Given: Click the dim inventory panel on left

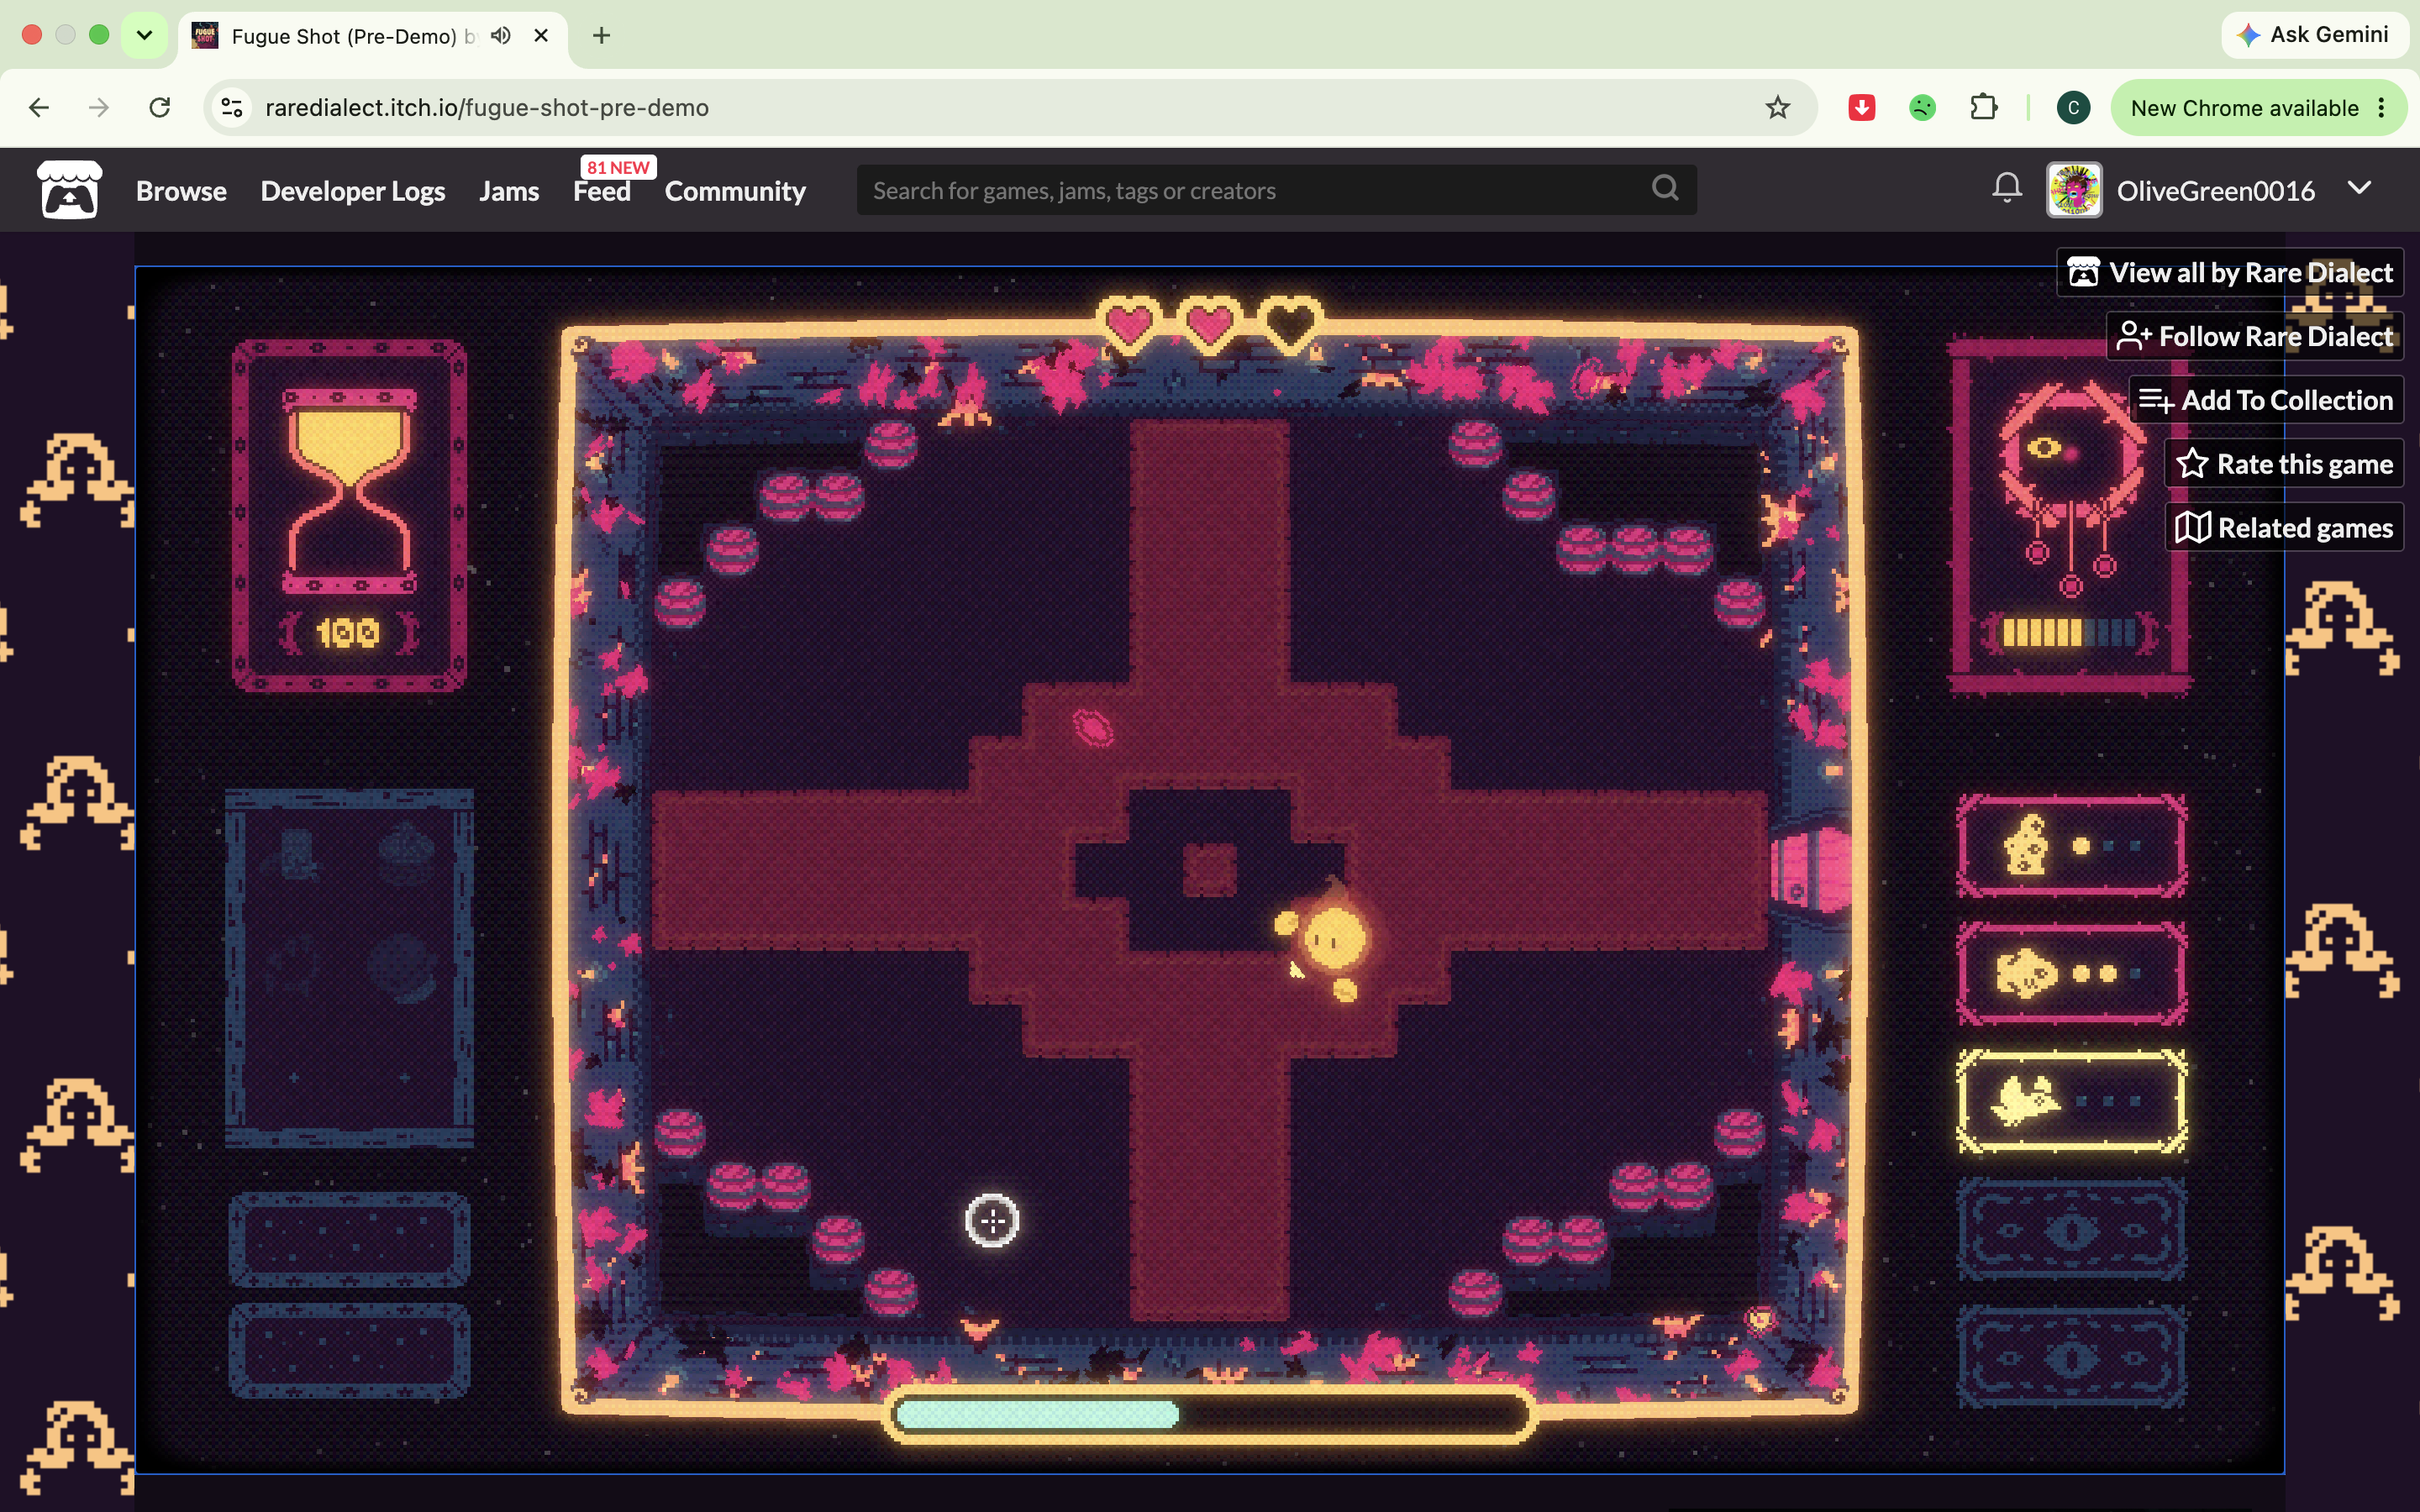Looking at the screenshot, I should pyautogui.click(x=349, y=968).
